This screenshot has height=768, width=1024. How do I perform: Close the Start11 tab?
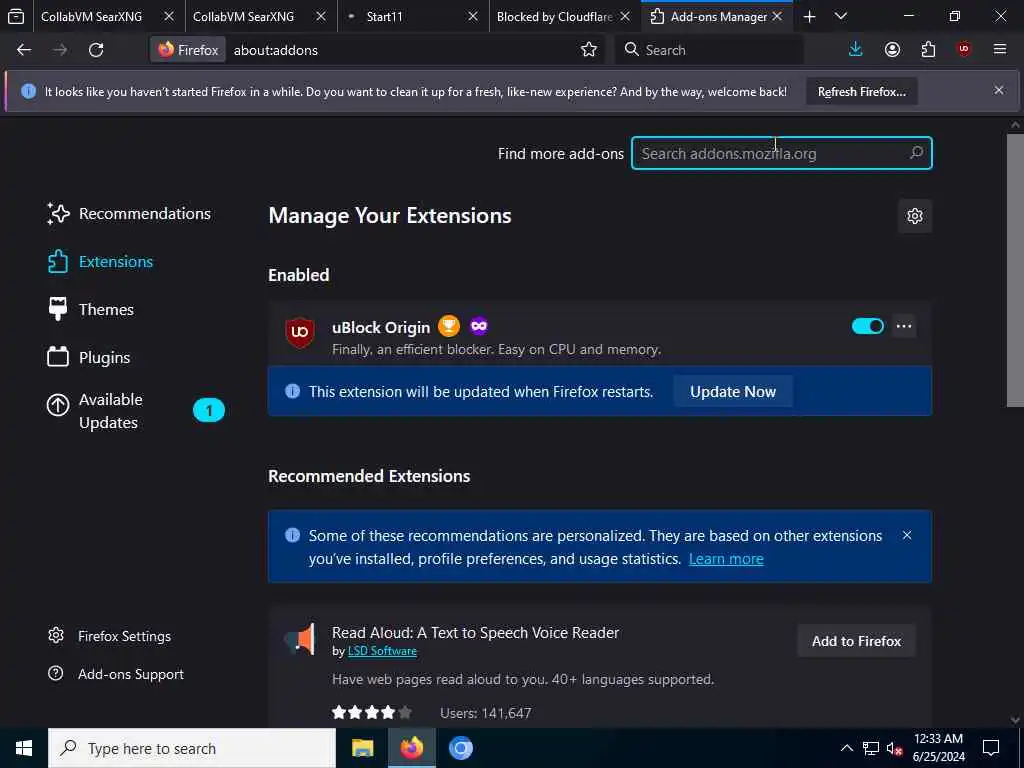click(x=473, y=16)
